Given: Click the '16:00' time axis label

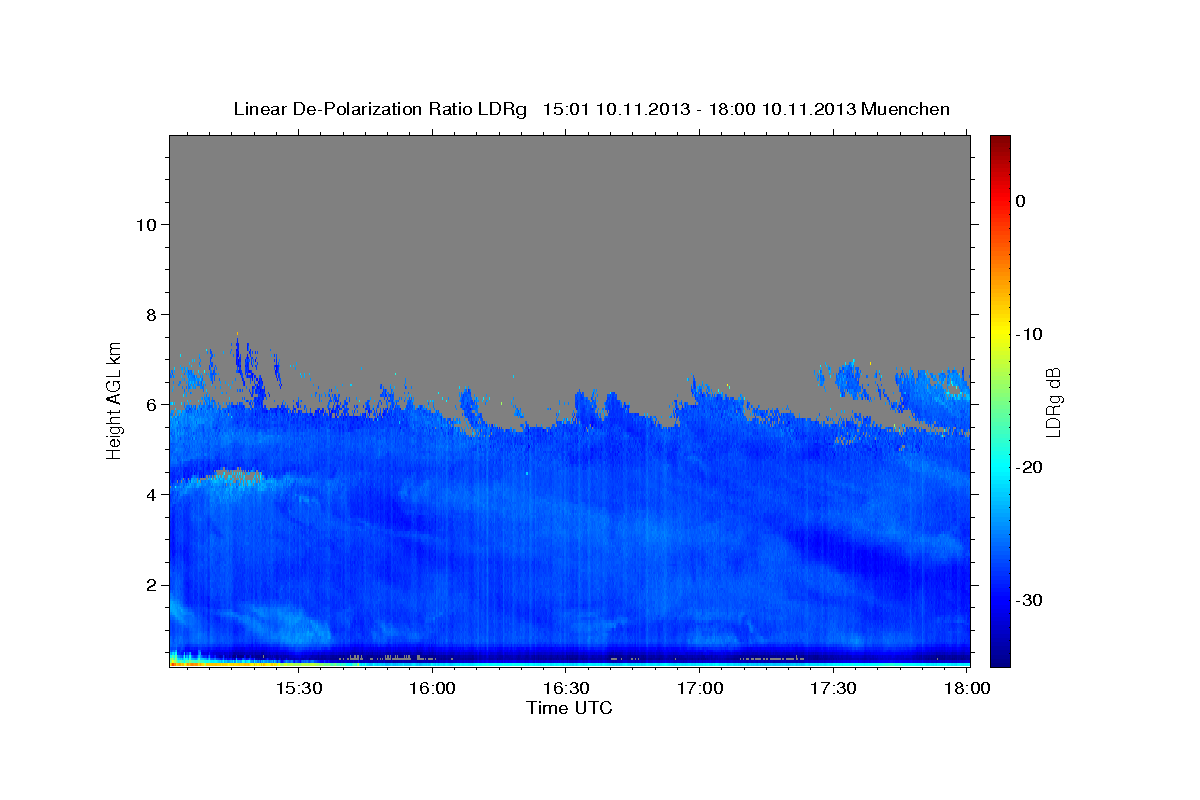Looking at the screenshot, I should [x=432, y=689].
